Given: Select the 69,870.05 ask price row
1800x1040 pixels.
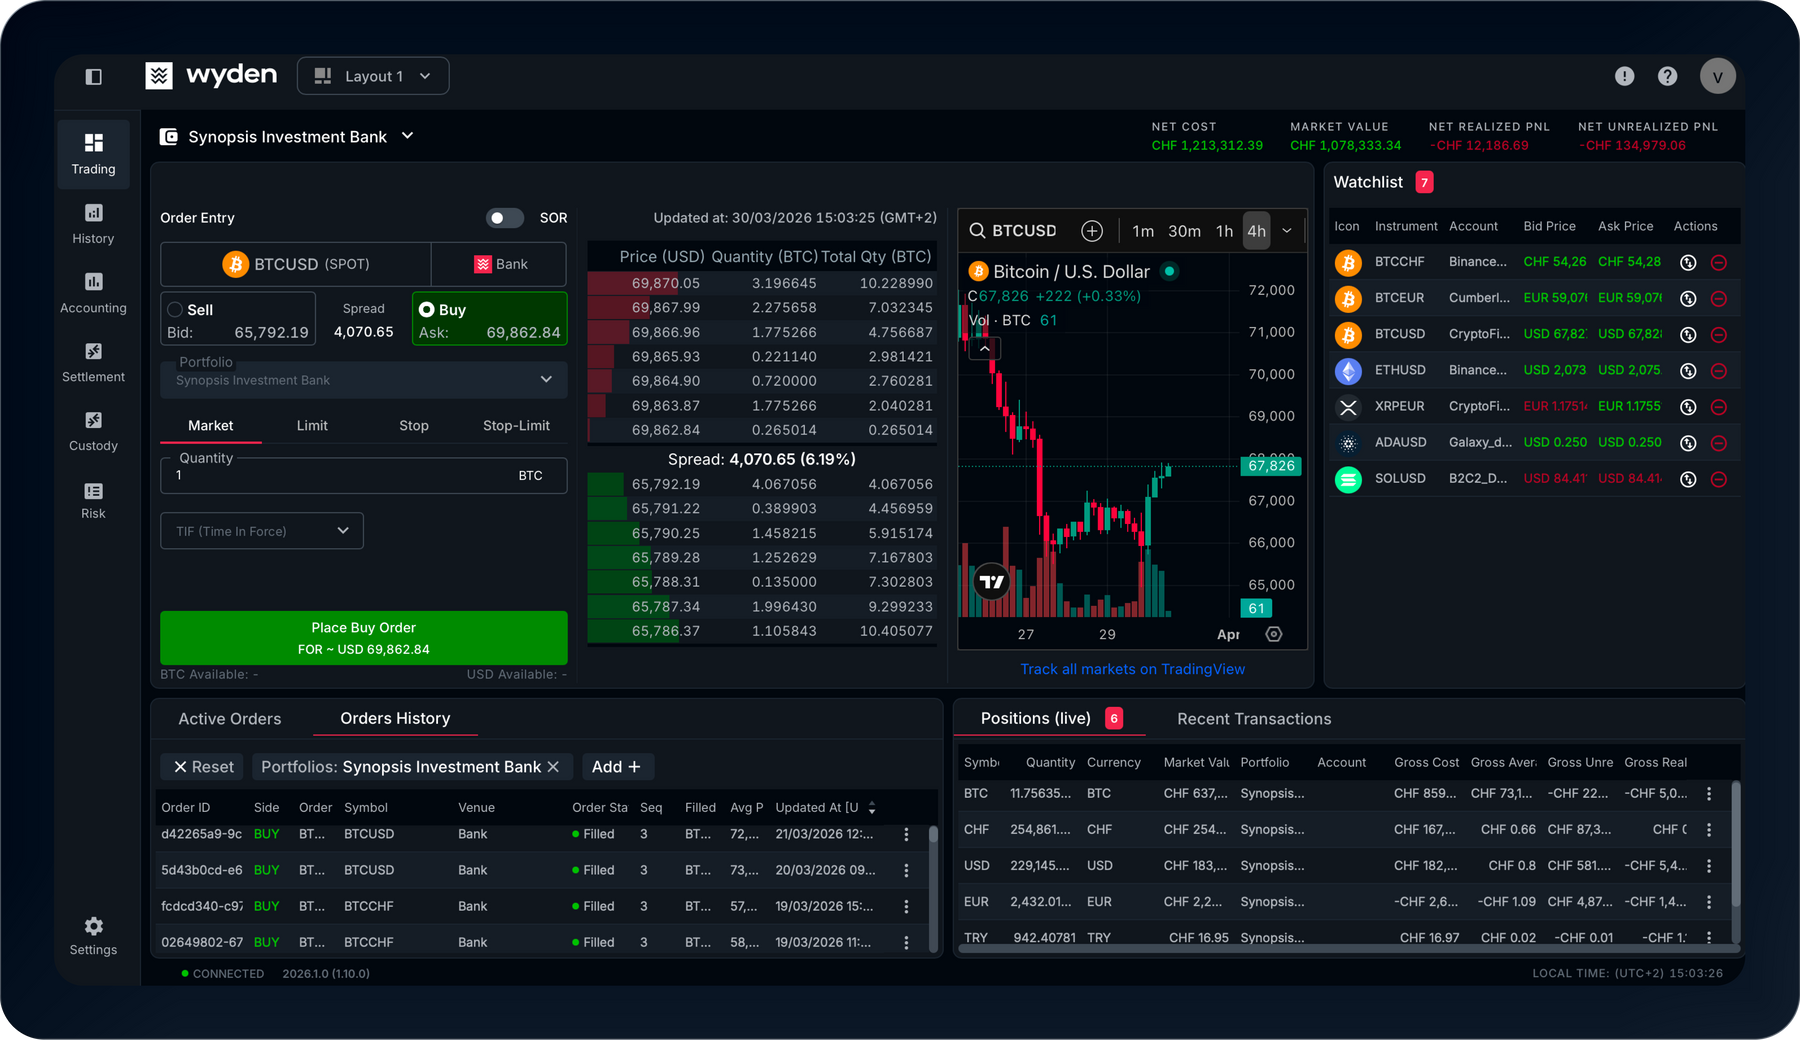Looking at the screenshot, I should 762,283.
